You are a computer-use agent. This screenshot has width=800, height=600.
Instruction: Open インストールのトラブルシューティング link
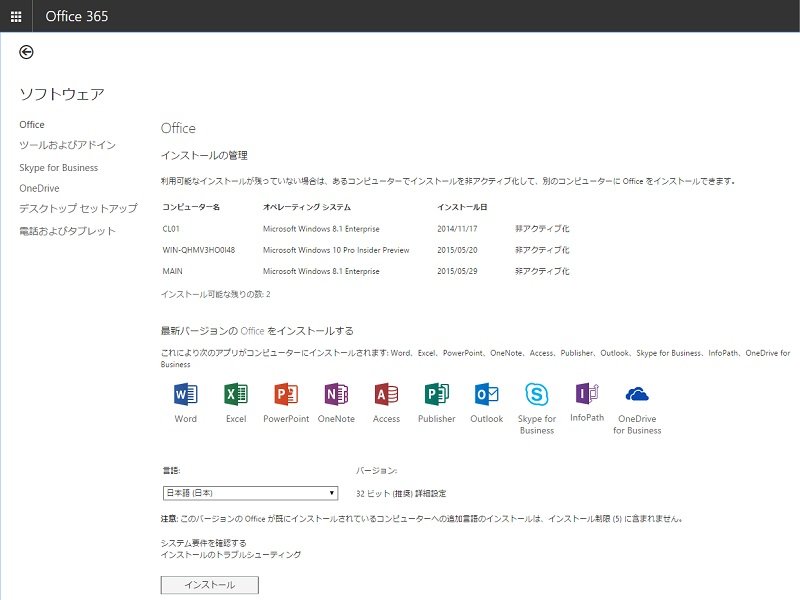pyautogui.click(x=231, y=555)
